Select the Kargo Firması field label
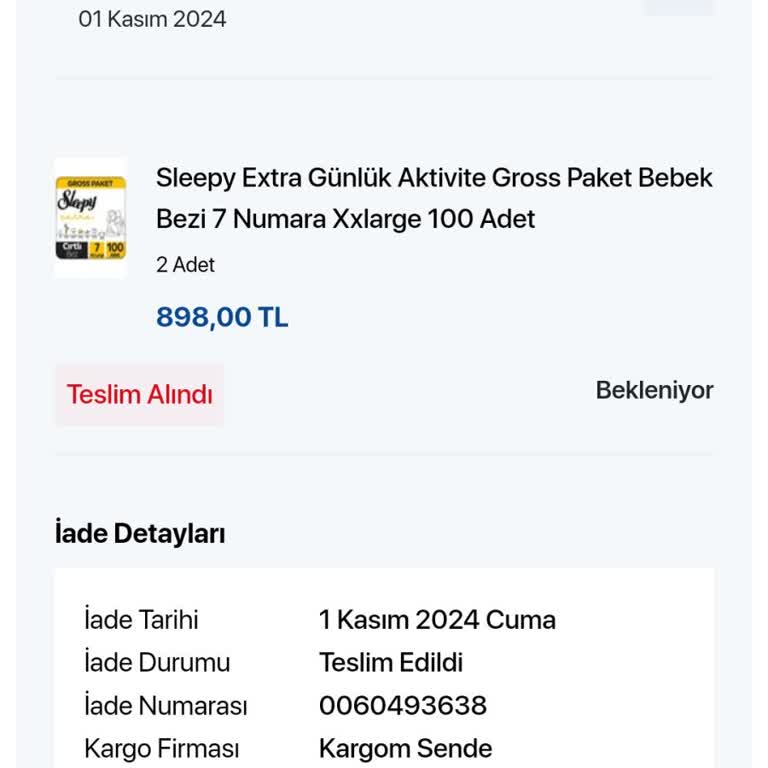The height and width of the screenshot is (768, 768). [161, 749]
